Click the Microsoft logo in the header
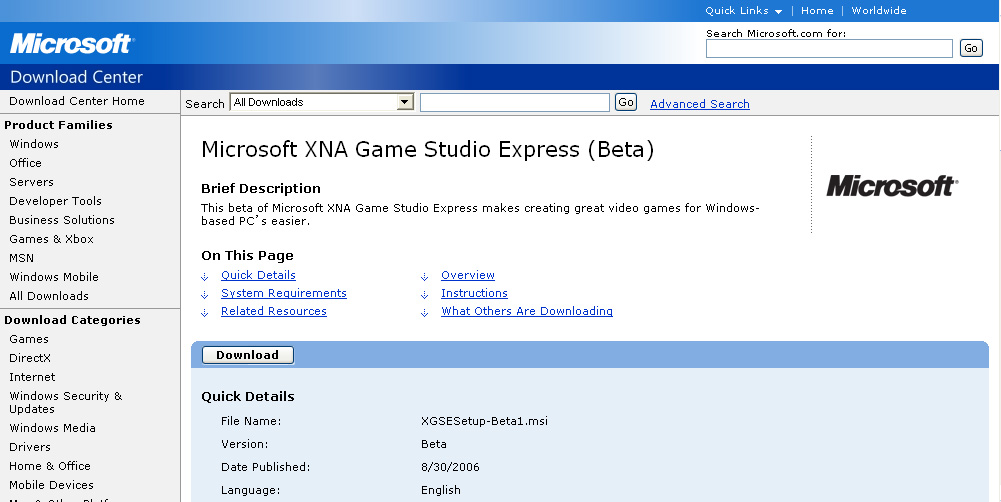Screen dimensions: 1001x502 click(x=71, y=44)
